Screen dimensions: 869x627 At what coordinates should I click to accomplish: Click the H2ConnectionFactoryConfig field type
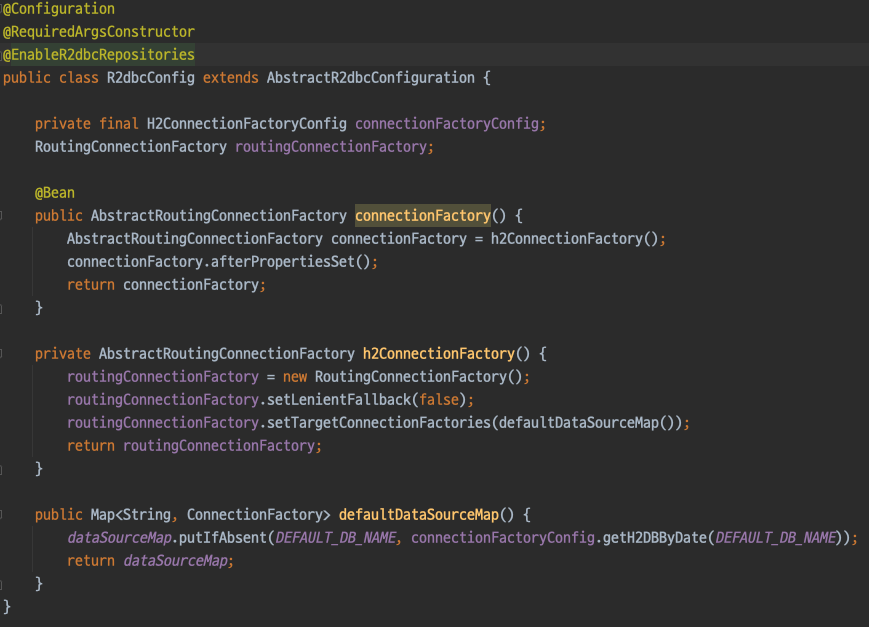247,124
